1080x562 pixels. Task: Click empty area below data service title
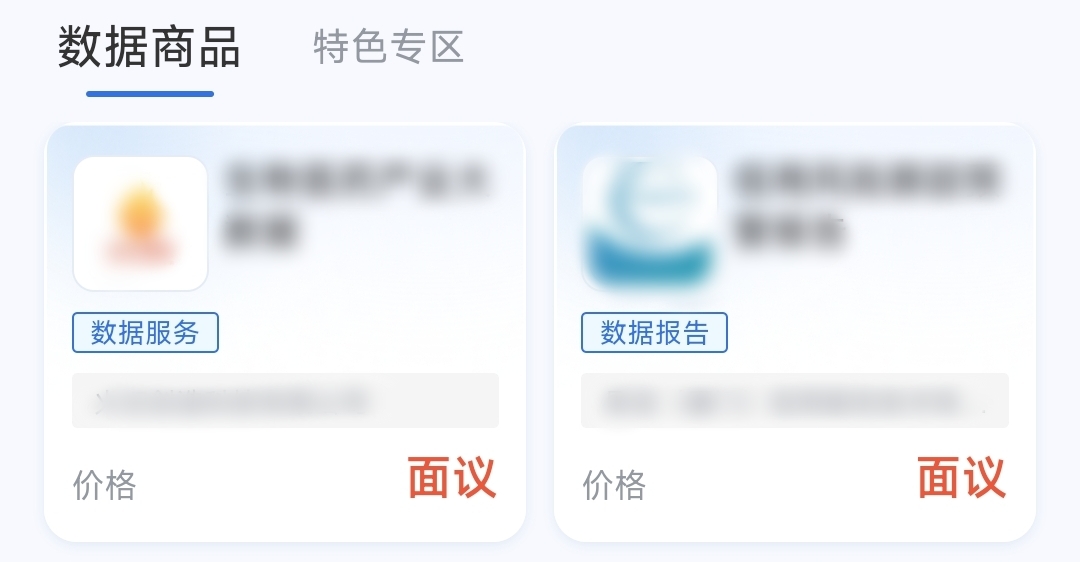[x=357, y=279]
